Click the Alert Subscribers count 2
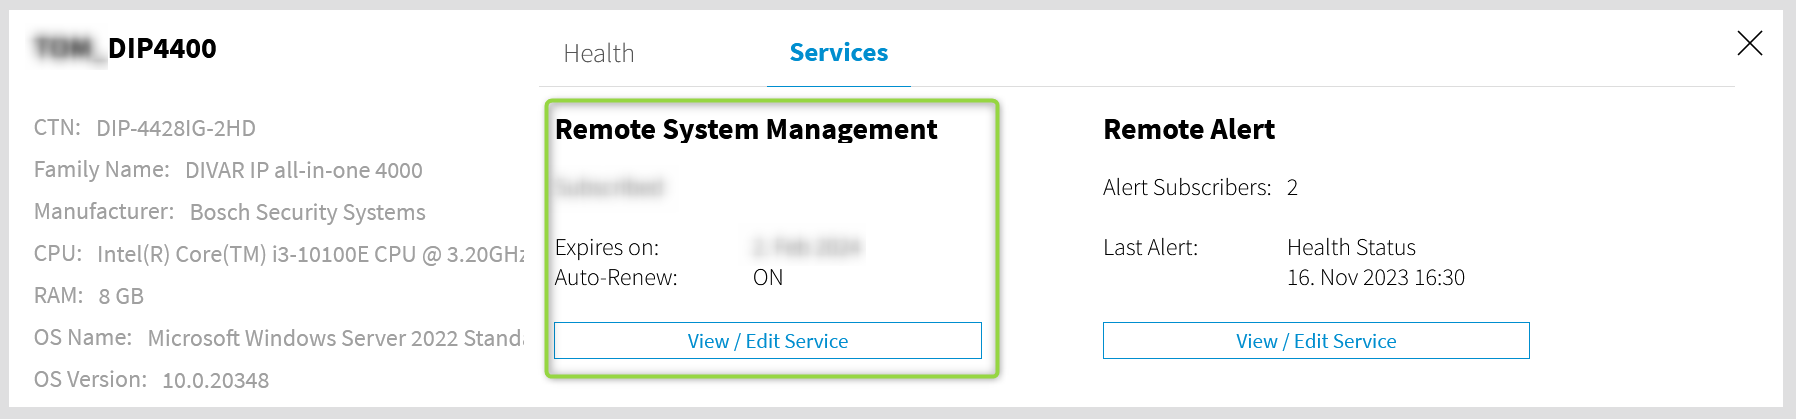Viewport: 1796px width, 419px height. coord(1292,188)
